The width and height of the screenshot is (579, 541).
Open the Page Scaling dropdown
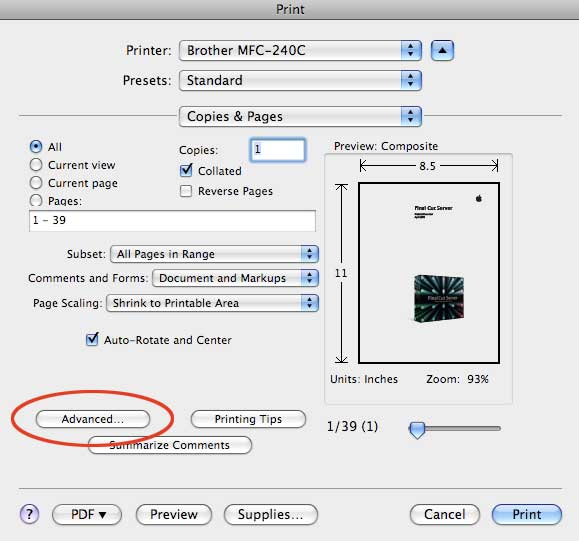point(212,303)
